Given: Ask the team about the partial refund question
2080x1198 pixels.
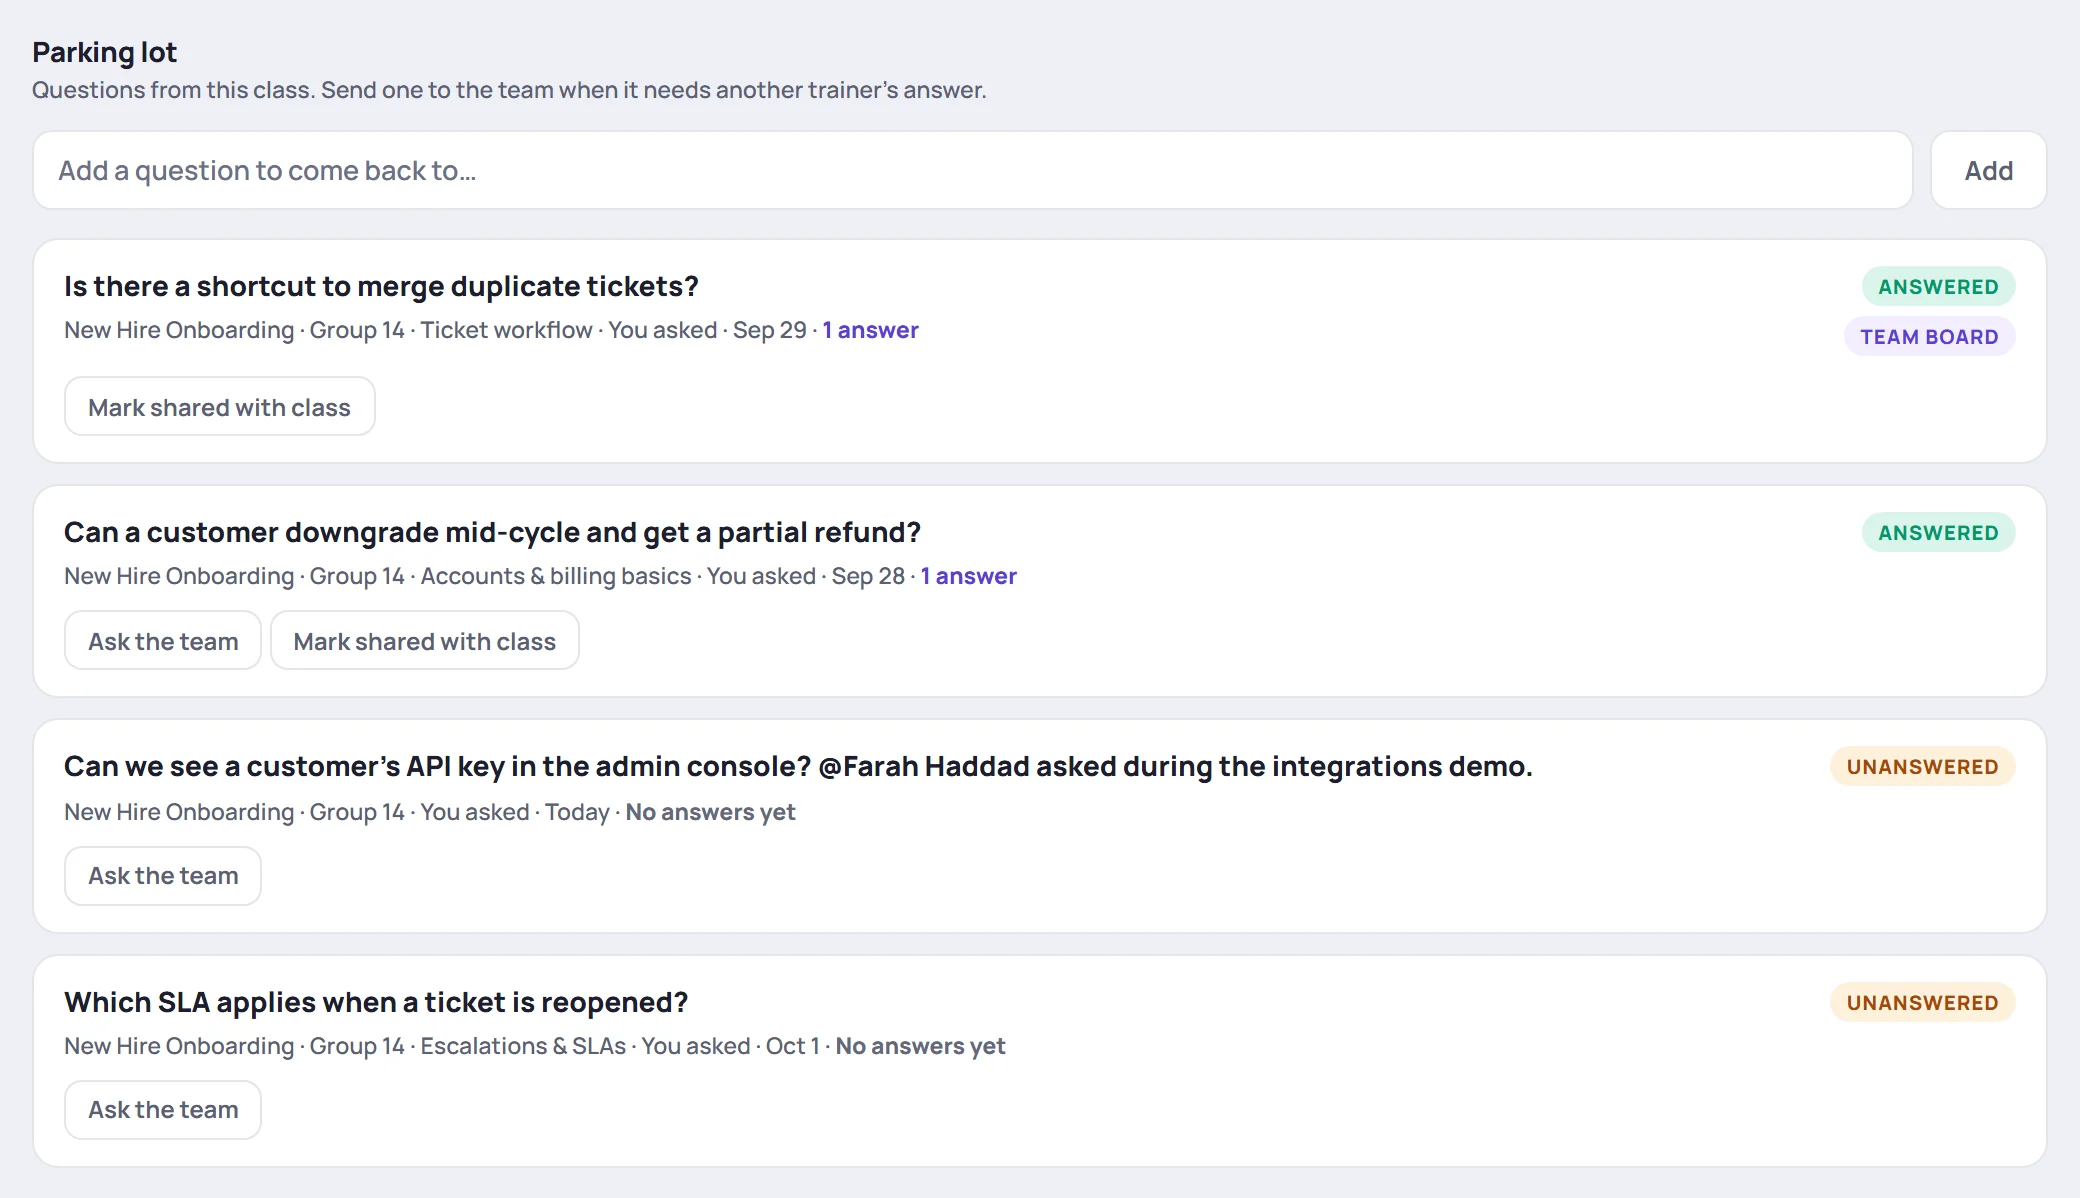Looking at the screenshot, I should [163, 641].
